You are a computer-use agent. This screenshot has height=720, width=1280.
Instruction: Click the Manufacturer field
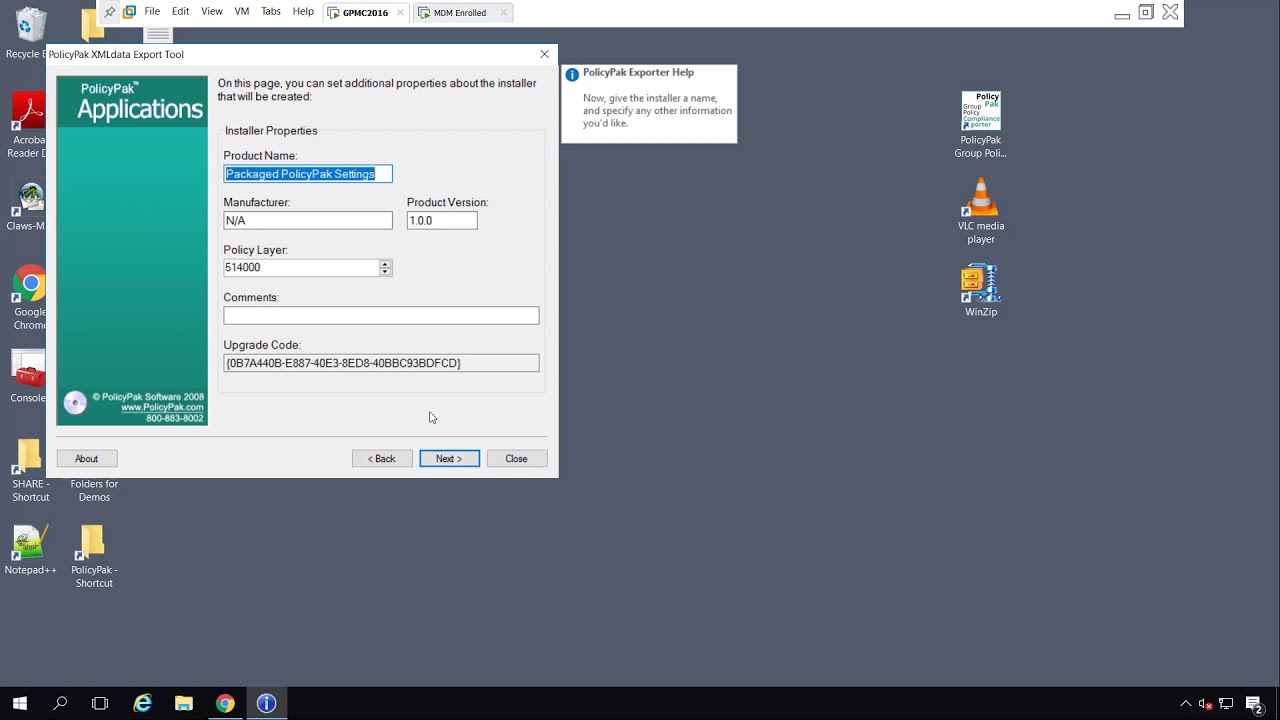point(308,221)
